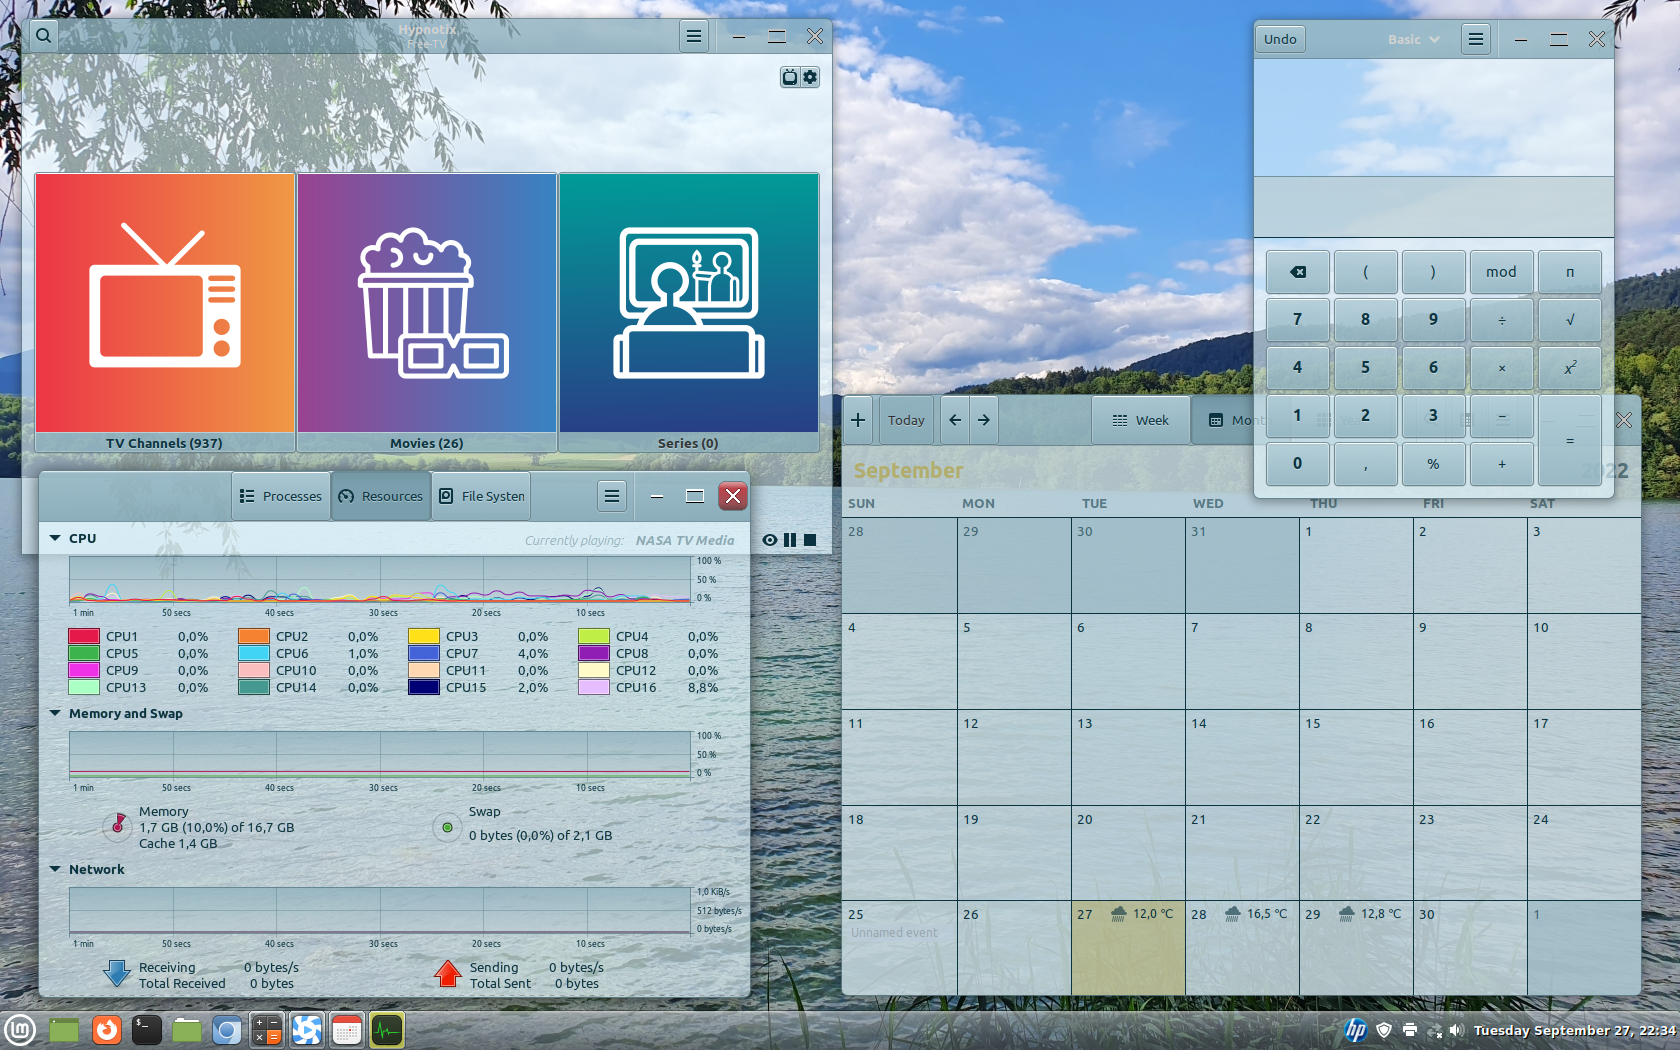
Task: Go to next month in Calendar
Action: click(984, 420)
